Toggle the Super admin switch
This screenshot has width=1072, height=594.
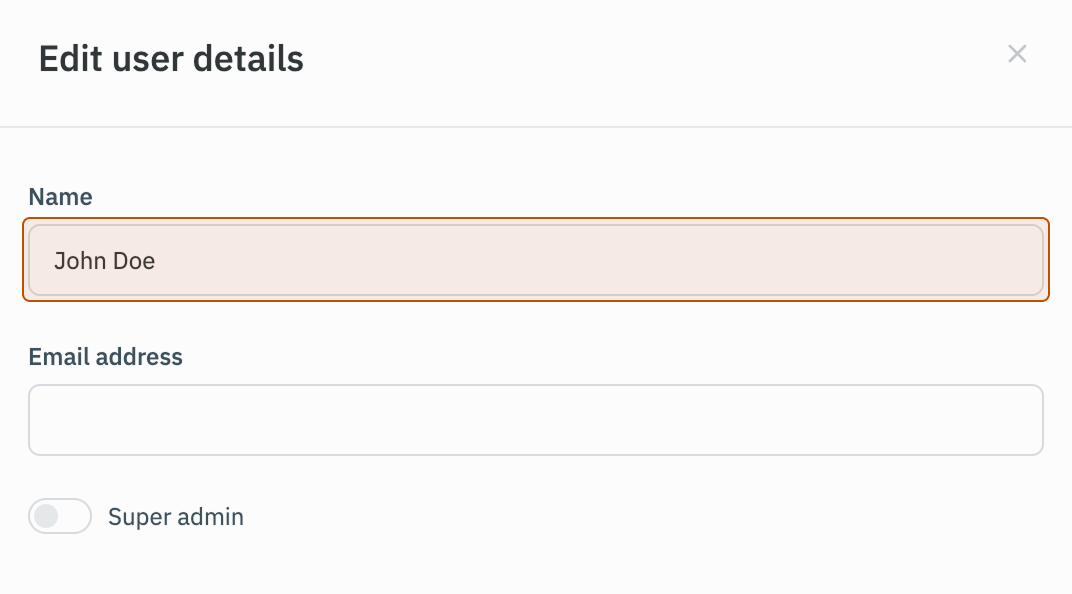click(x=60, y=516)
